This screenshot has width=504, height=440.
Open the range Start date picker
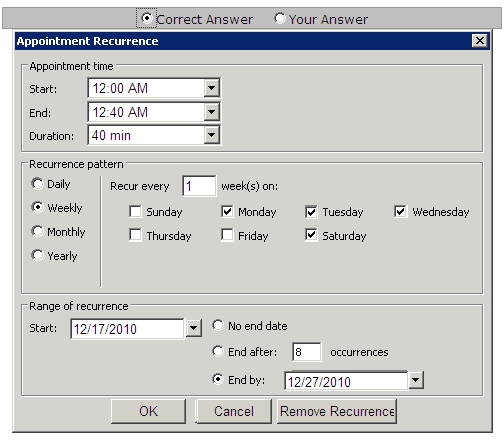point(194,328)
